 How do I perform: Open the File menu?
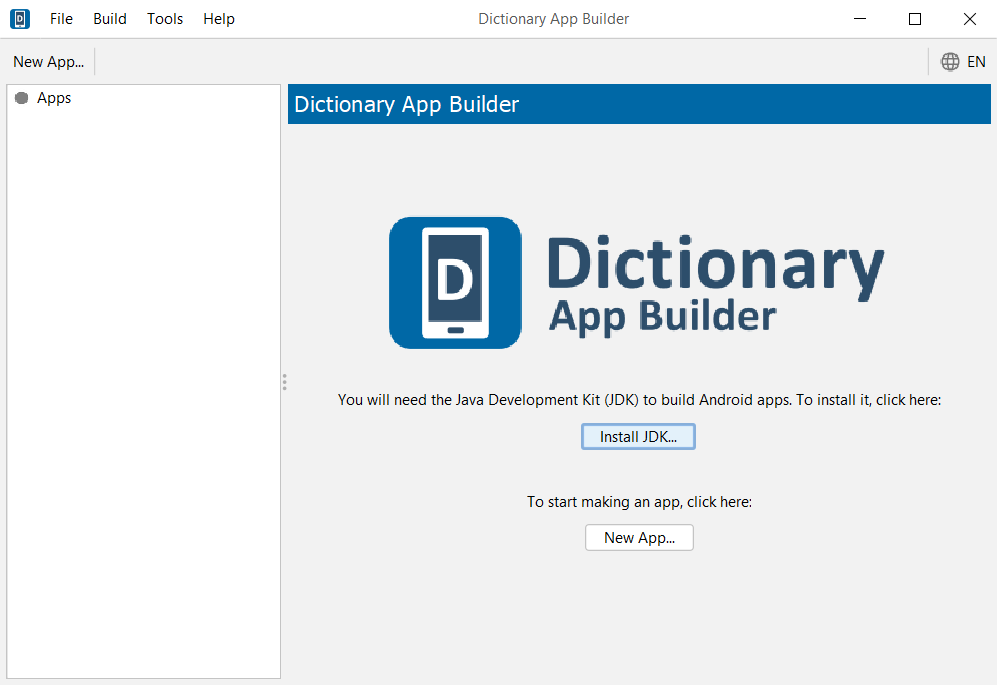pyautogui.click(x=61, y=19)
